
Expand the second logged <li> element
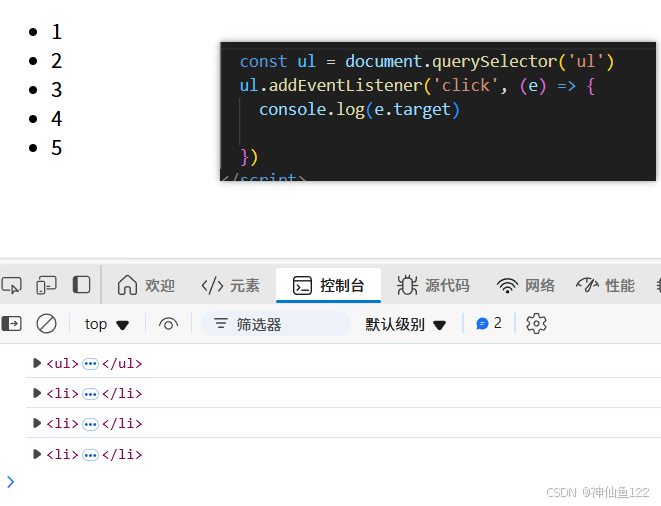click(37, 423)
